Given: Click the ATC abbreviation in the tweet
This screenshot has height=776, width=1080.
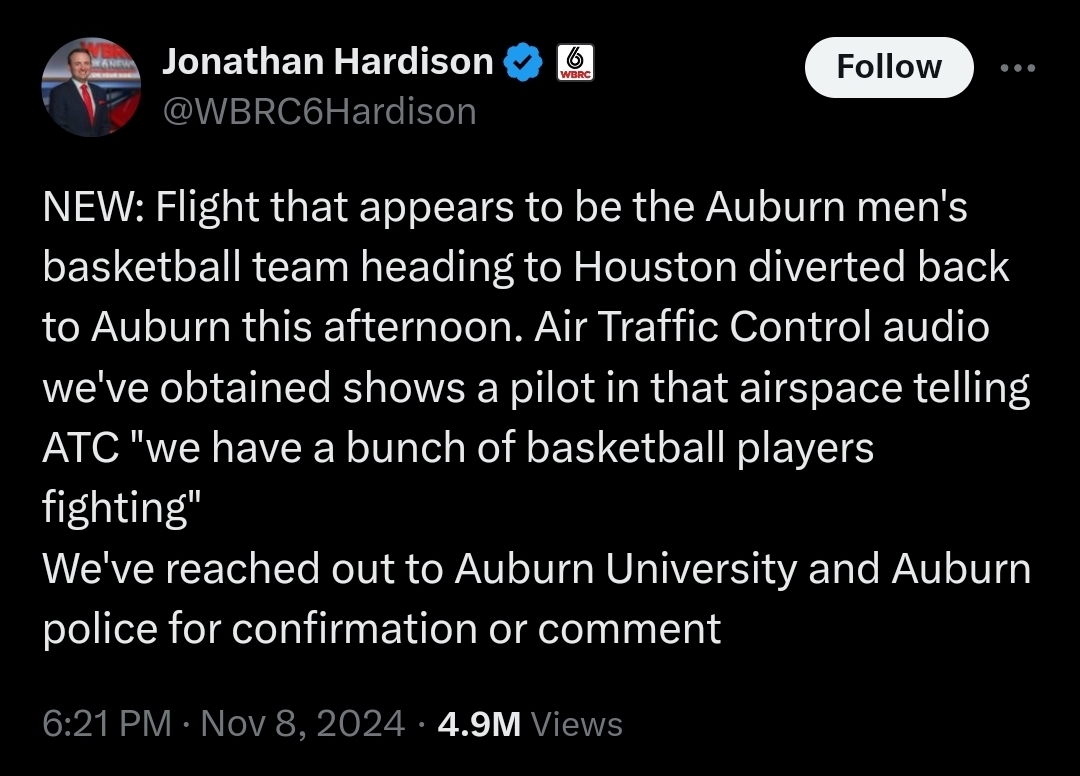Looking at the screenshot, I should pos(84,448).
